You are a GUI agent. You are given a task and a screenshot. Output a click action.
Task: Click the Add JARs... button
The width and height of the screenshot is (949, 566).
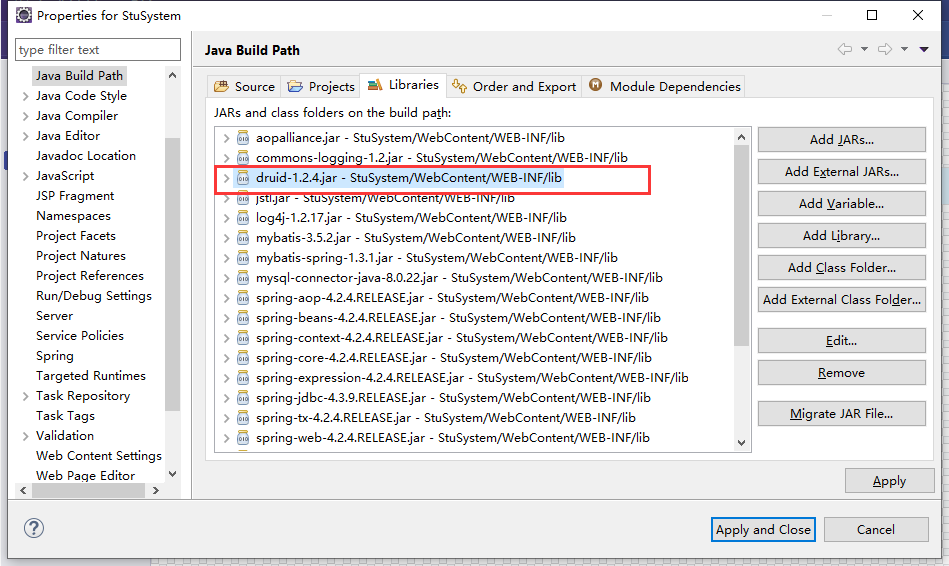coord(841,140)
